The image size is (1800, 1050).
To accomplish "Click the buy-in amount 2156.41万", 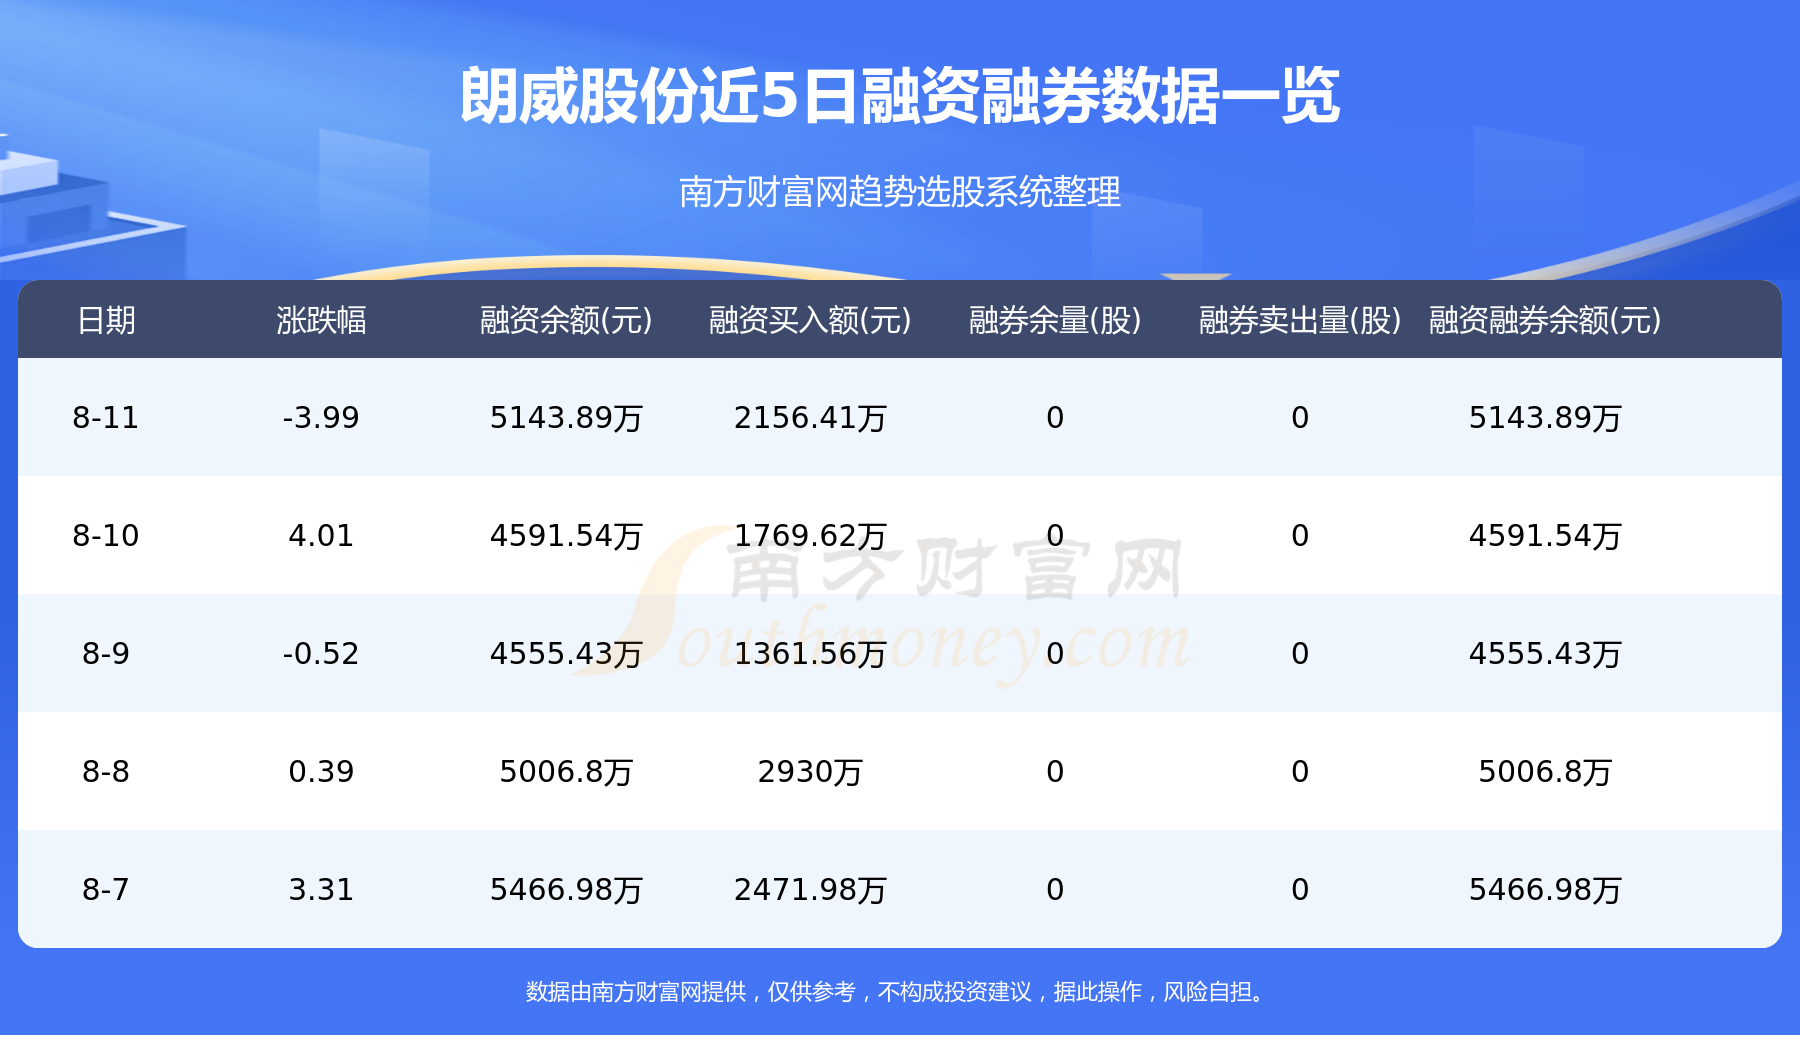I will pos(810,417).
